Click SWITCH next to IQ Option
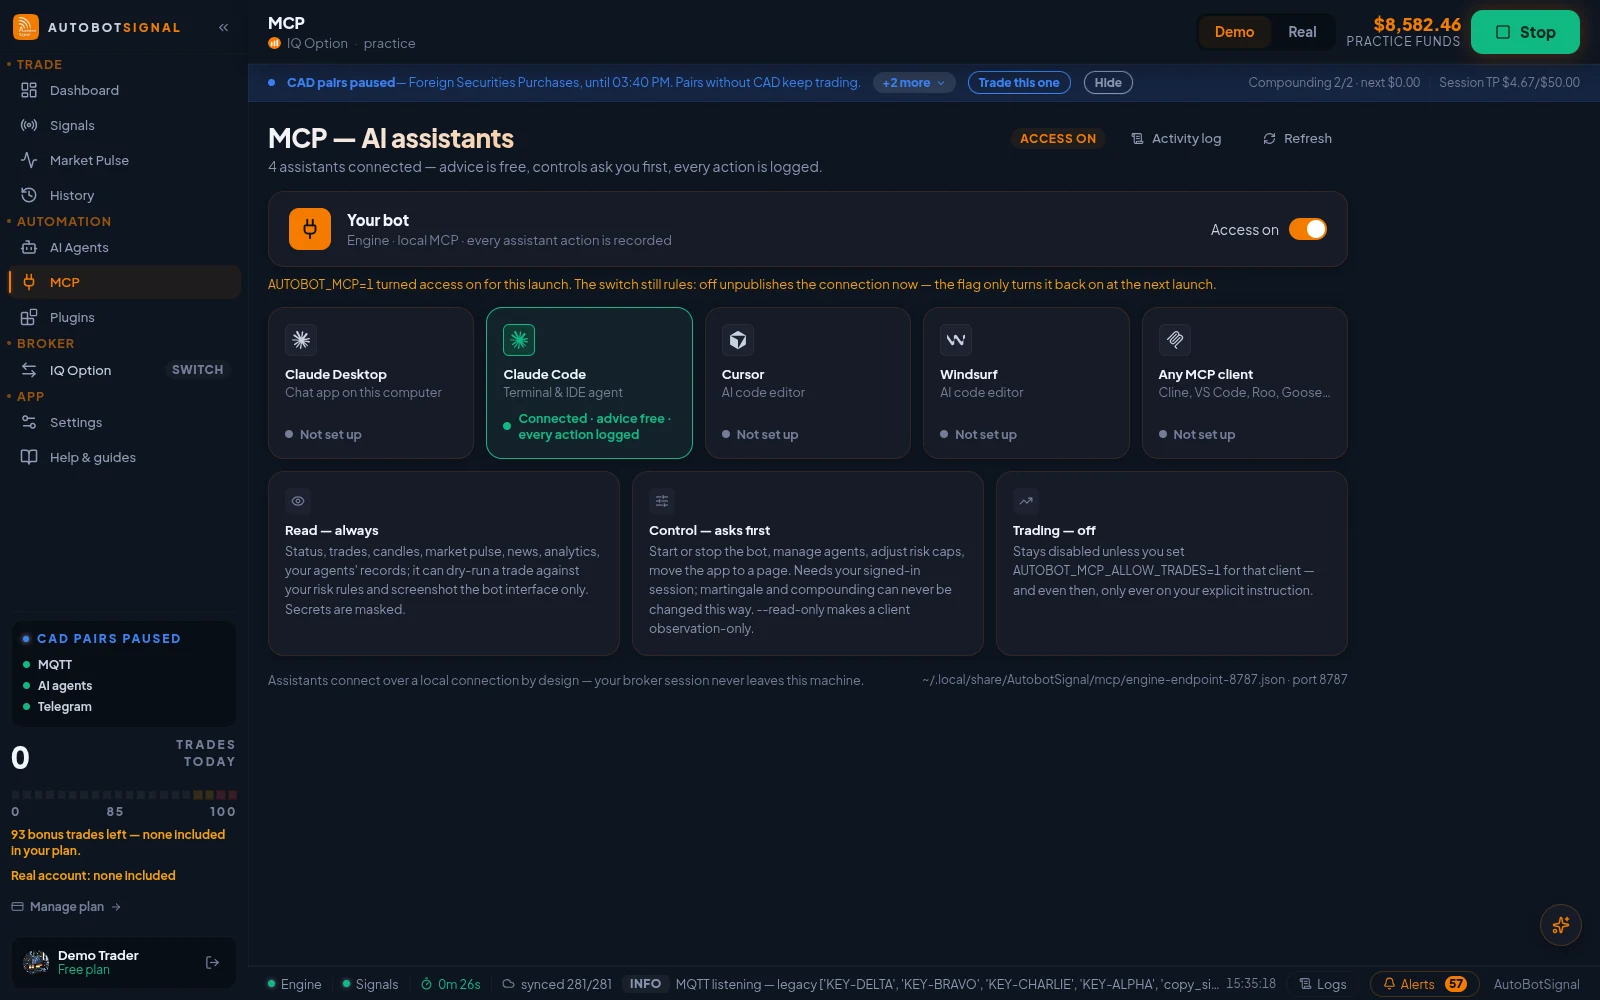This screenshot has height=1000, width=1600. click(198, 370)
